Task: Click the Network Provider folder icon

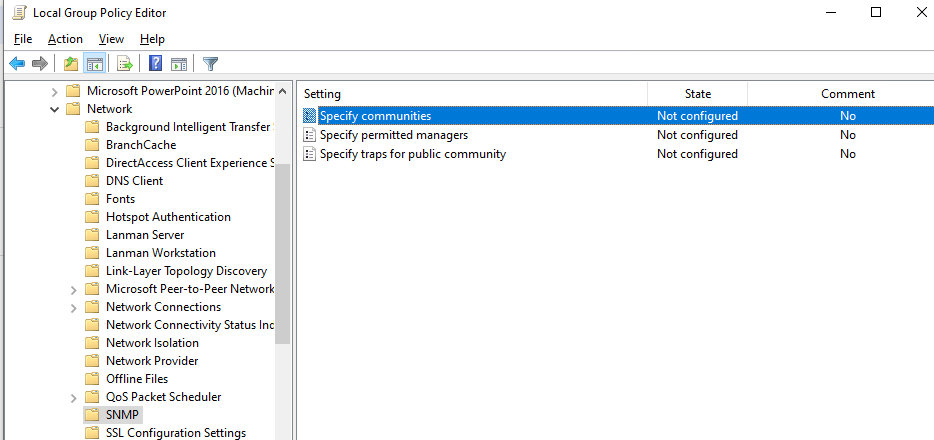Action: (x=92, y=360)
